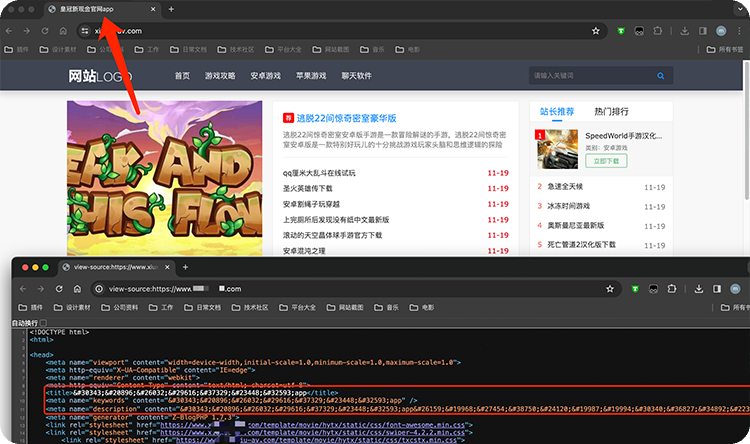Close the view-source tab
Image resolution: width=750 pixels, height=444 pixels.
point(167,267)
